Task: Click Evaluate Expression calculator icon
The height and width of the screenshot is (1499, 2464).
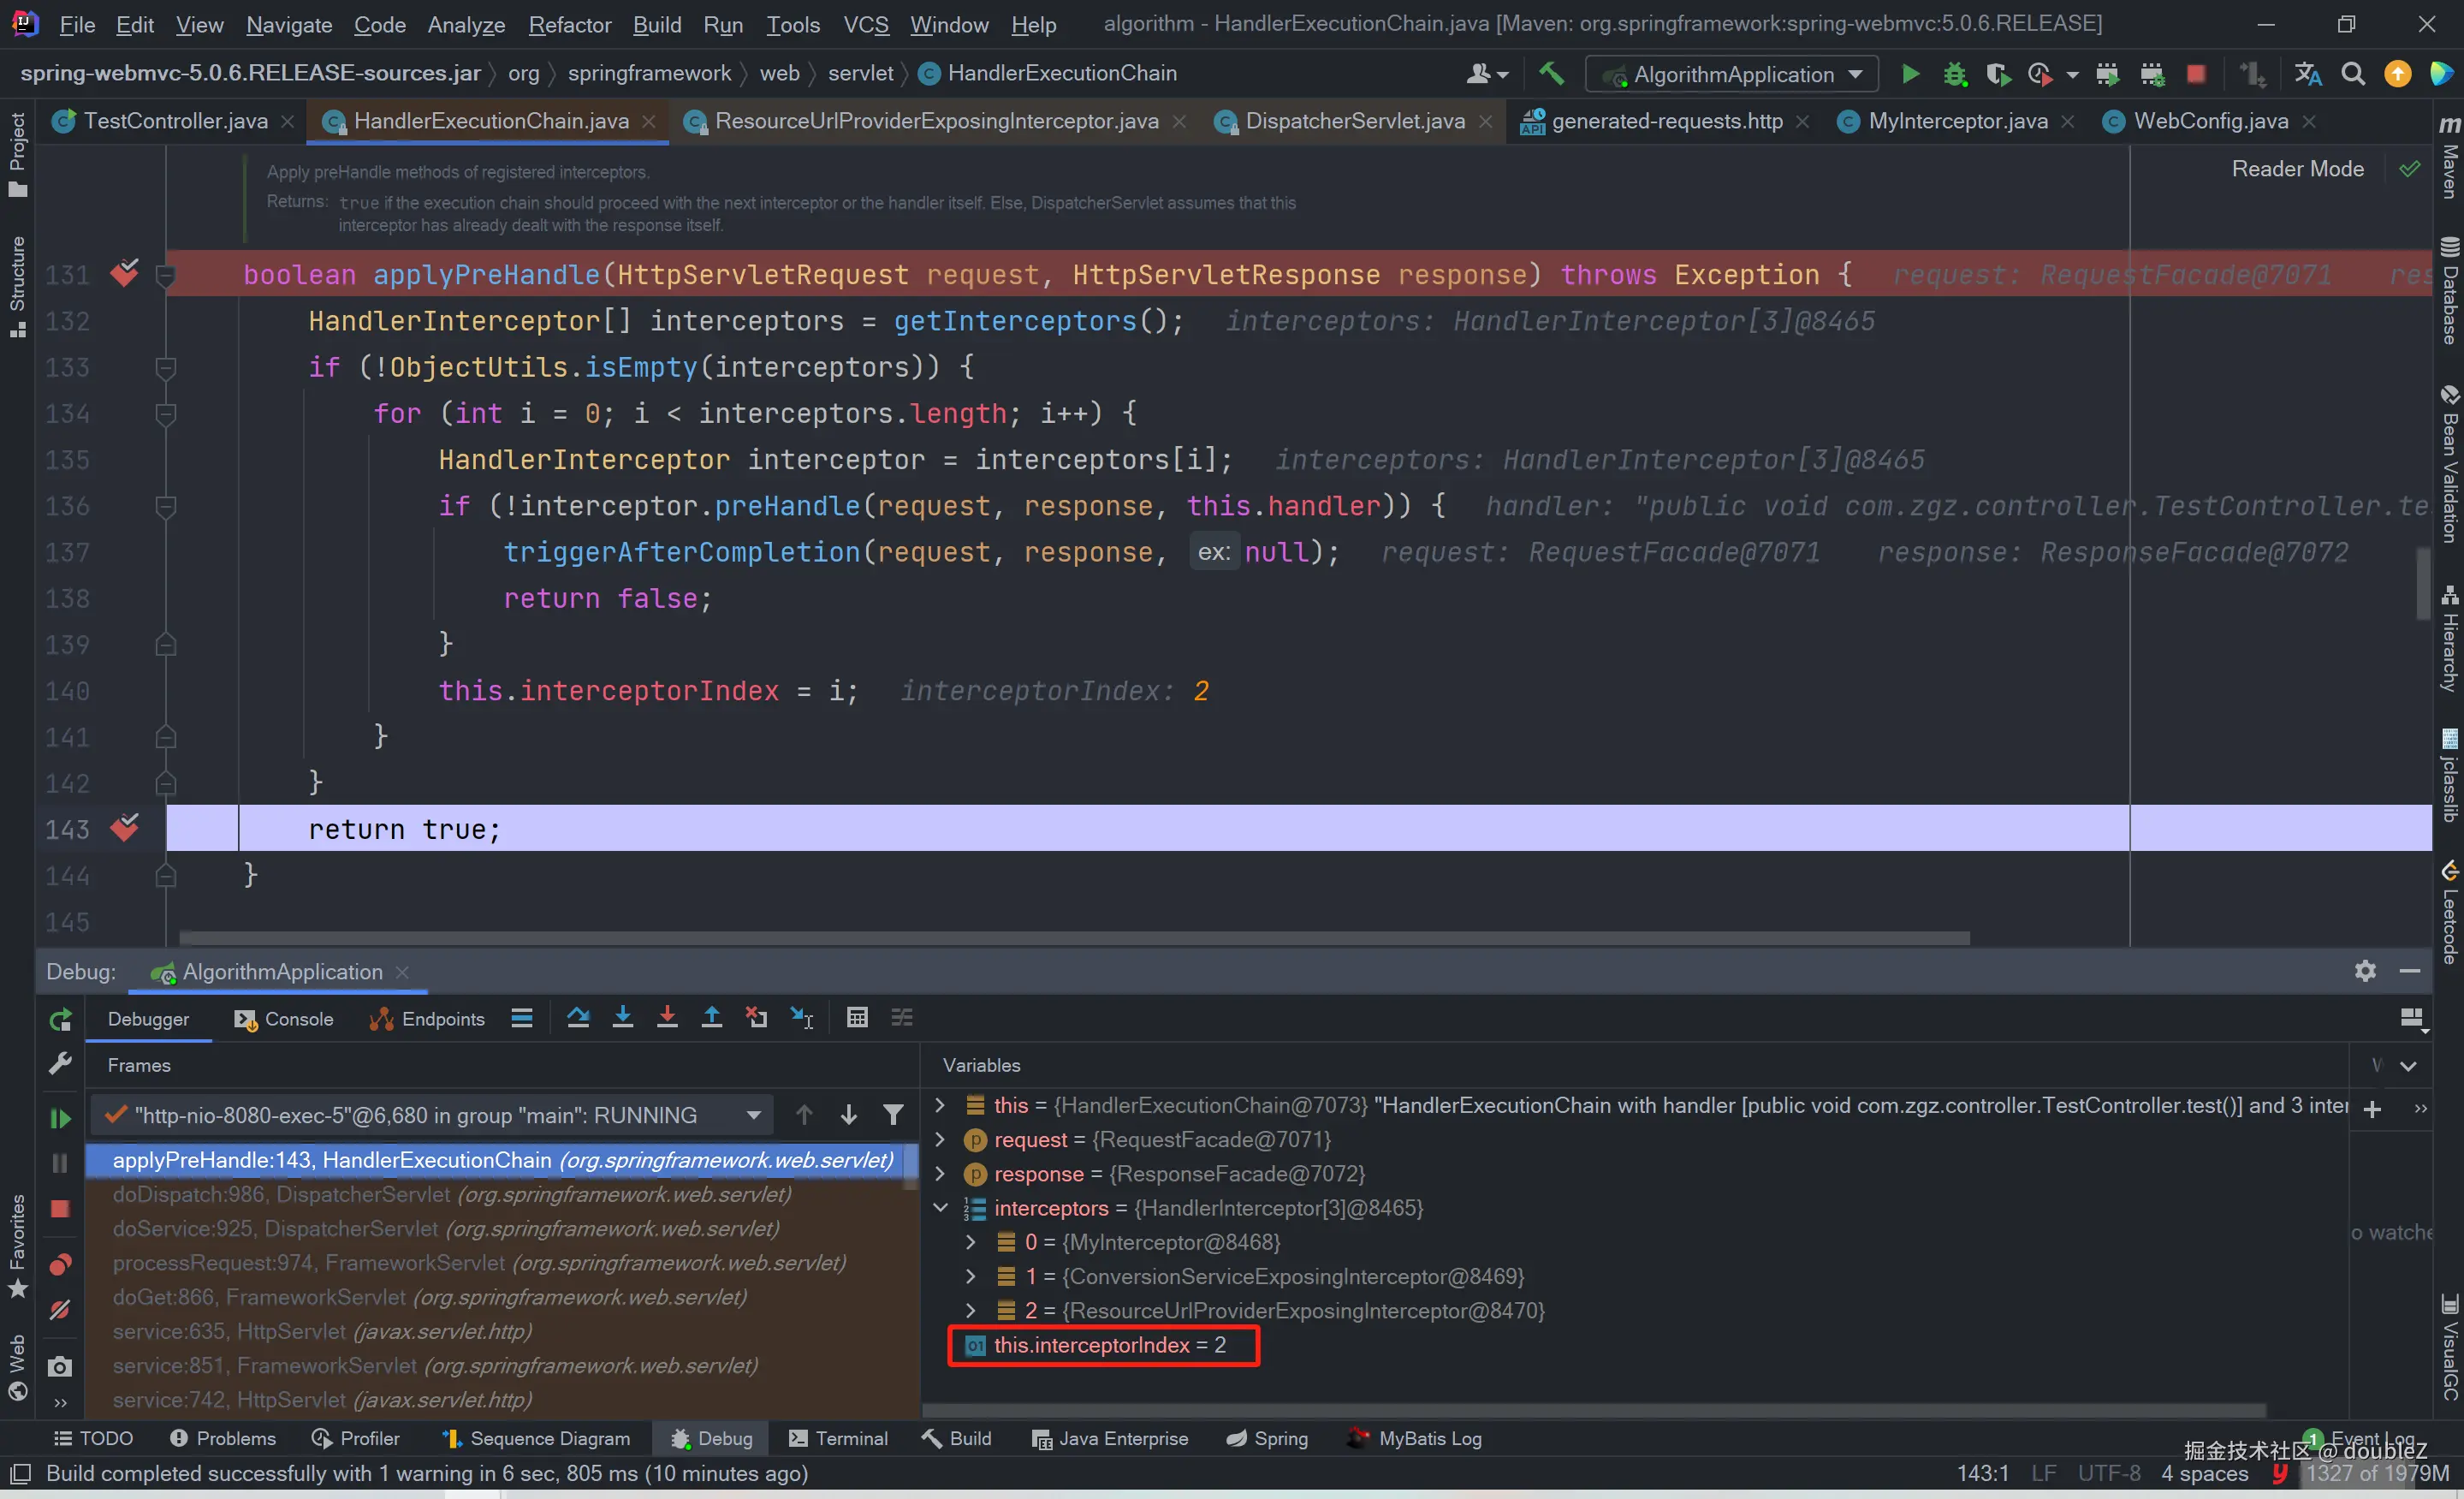Action: [857, 1018]
